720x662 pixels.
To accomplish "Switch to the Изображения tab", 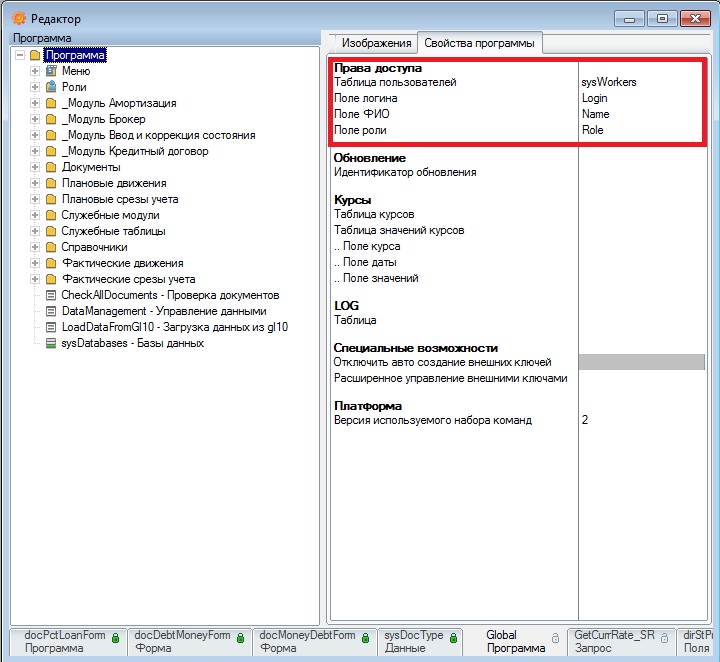I will [376, 43].
